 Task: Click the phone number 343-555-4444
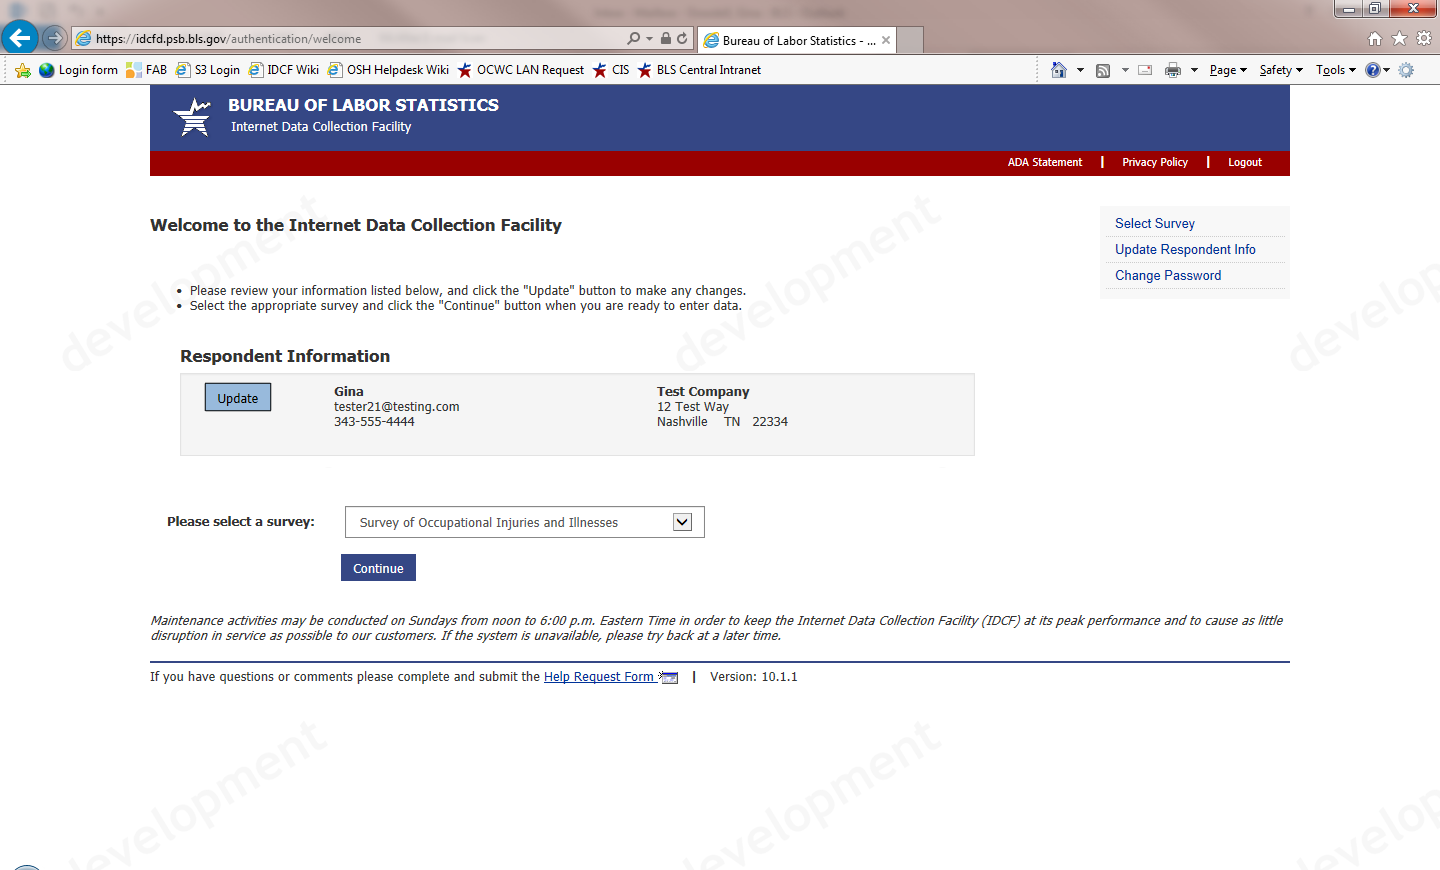[374, 422]
